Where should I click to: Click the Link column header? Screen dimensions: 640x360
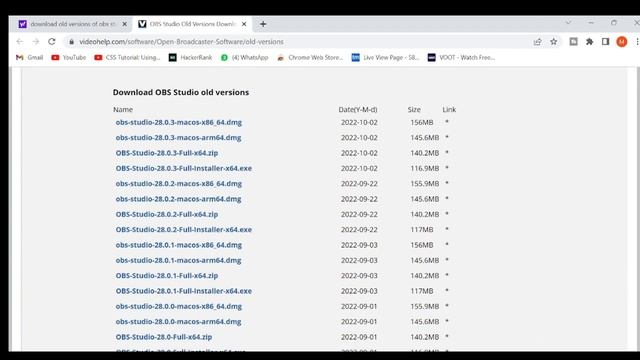(449, 109)
